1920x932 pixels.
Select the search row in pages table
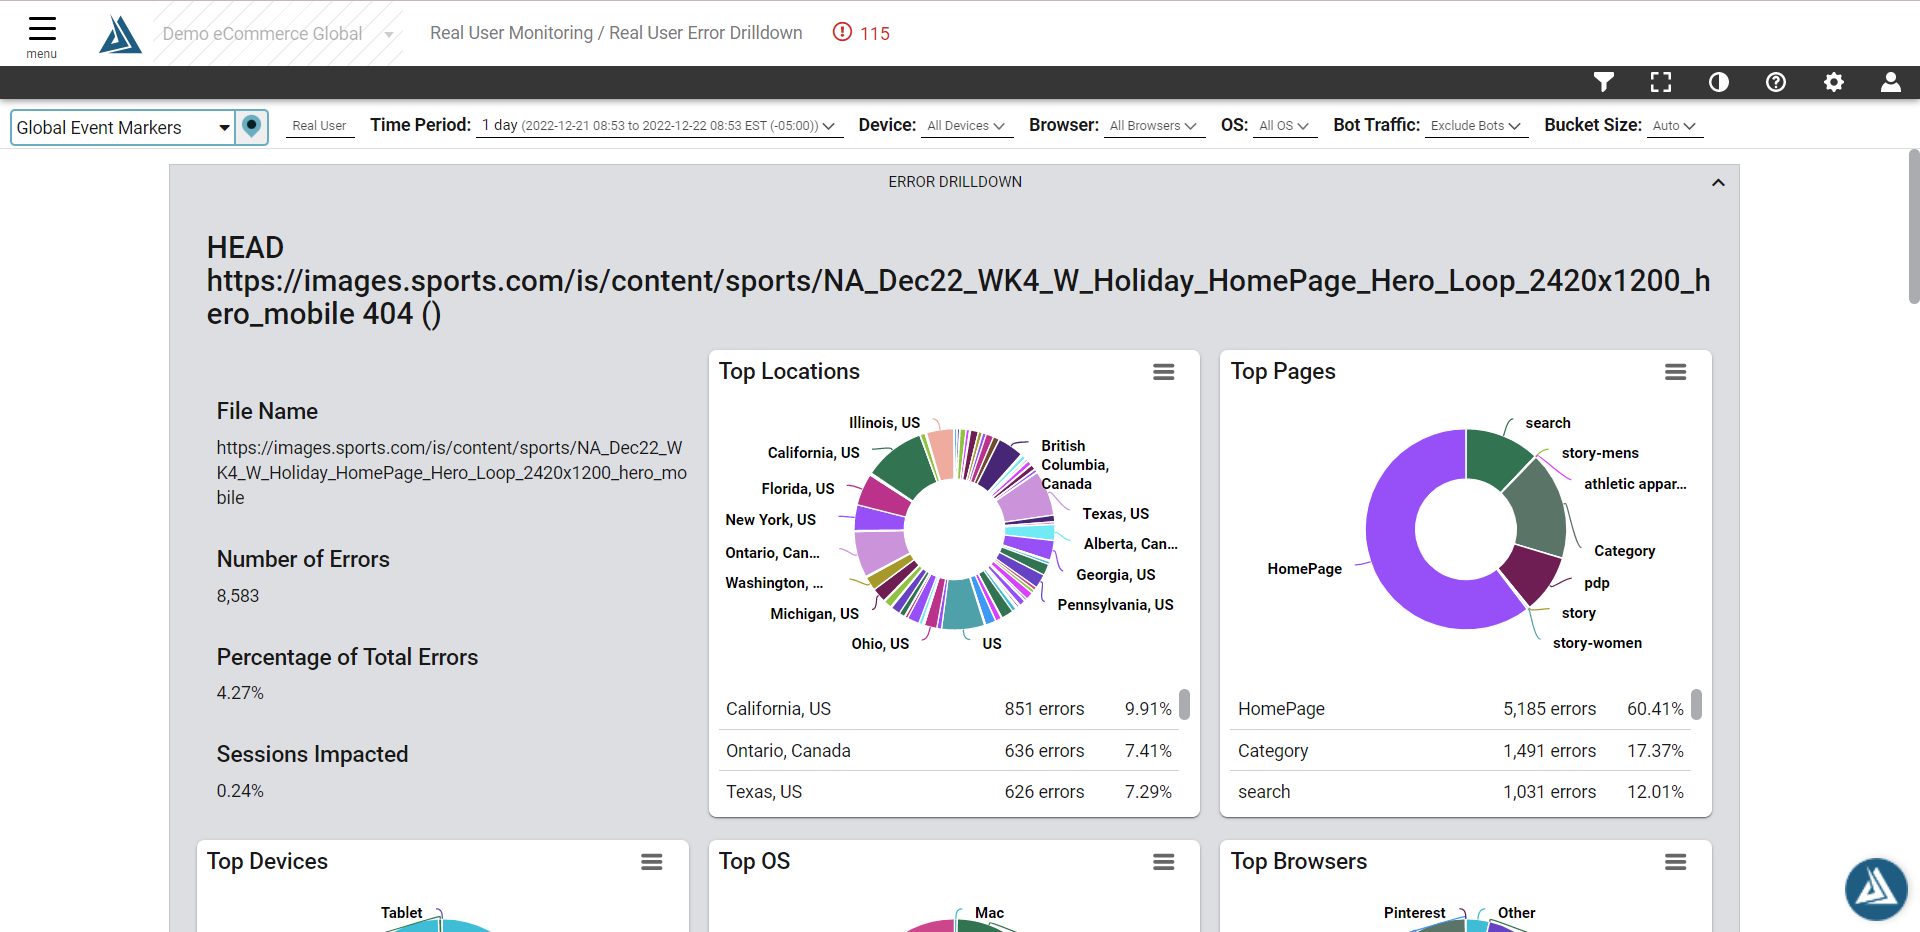click(1460, 792)
